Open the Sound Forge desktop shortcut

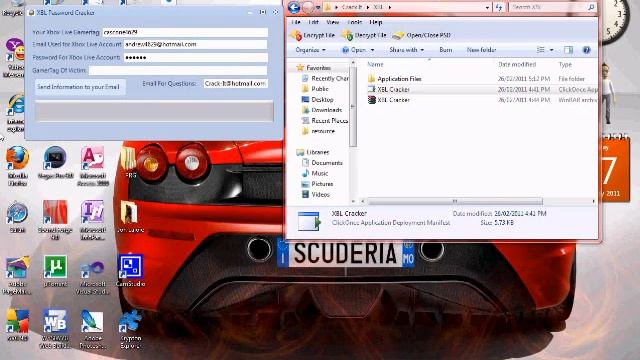[55, 220]
